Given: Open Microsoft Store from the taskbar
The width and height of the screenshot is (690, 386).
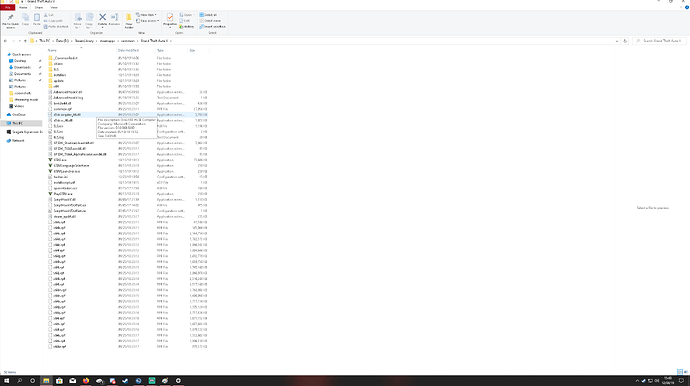Looking at the screenshot, I should [x=59, y=381].
